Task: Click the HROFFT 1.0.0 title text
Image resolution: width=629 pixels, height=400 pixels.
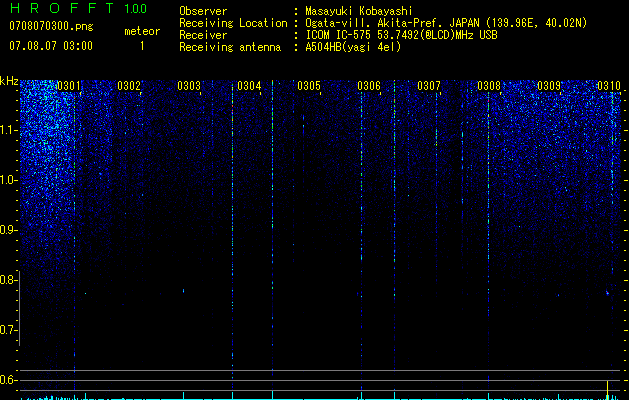Action: [x=78, y=8]
